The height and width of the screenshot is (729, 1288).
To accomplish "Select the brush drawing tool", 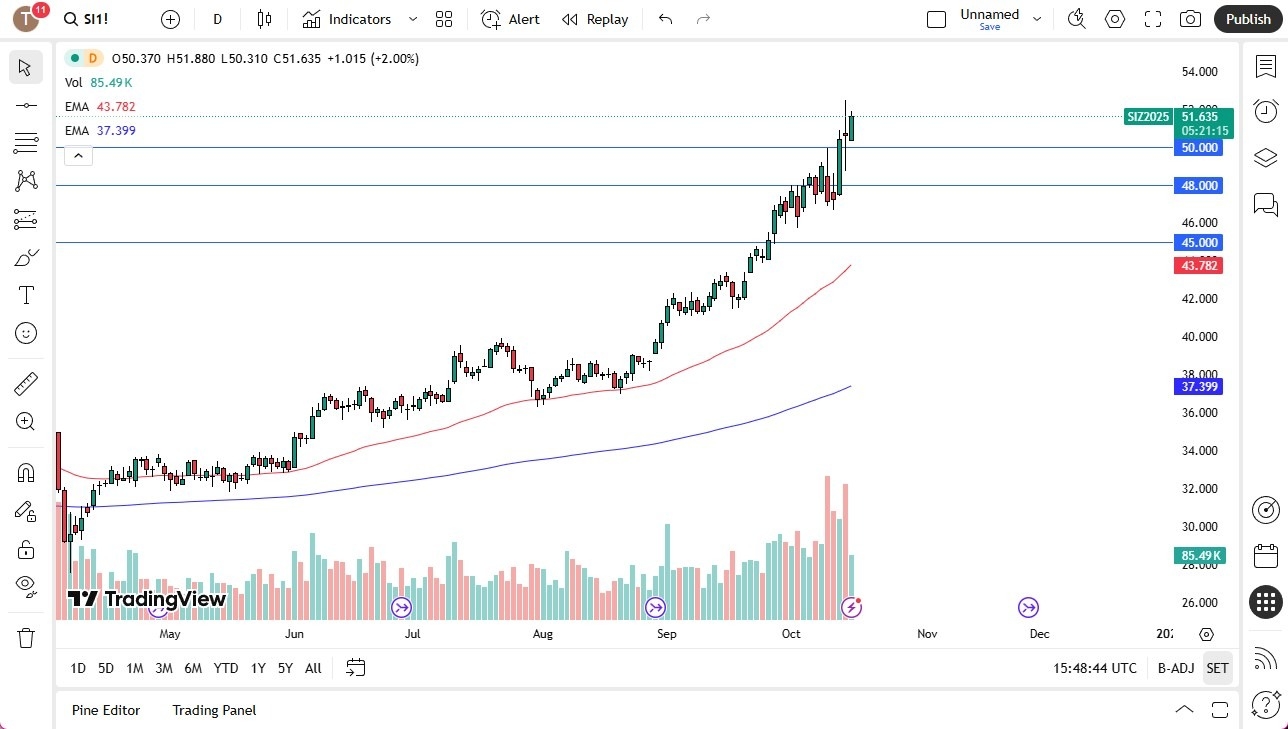I will (25, 257).
